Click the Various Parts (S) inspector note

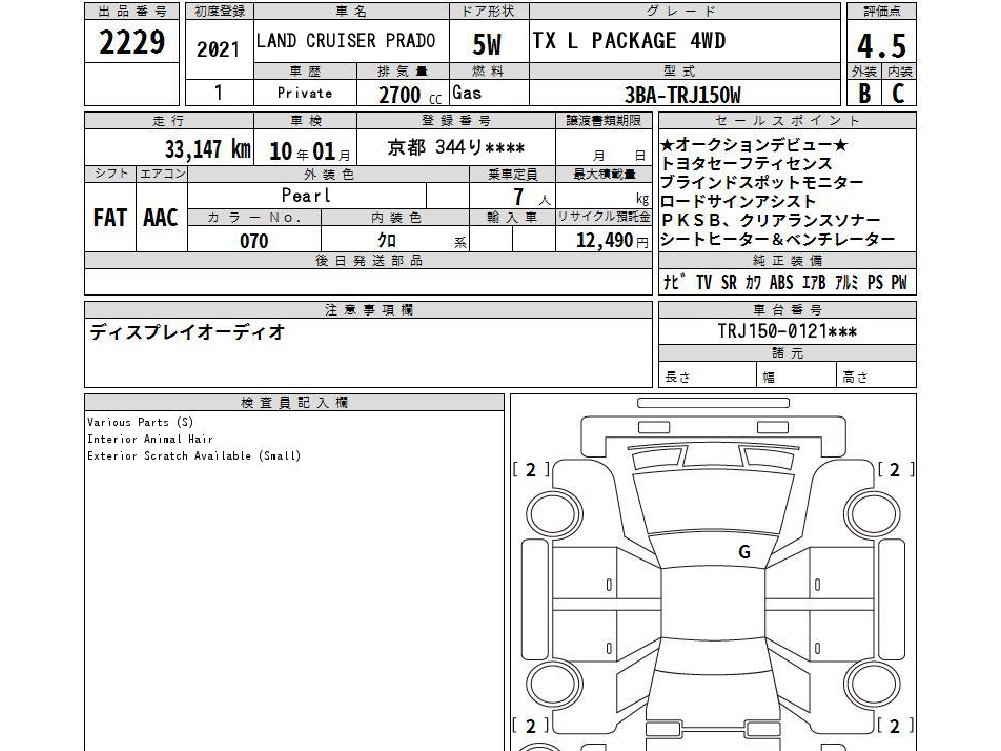[140, 422]
